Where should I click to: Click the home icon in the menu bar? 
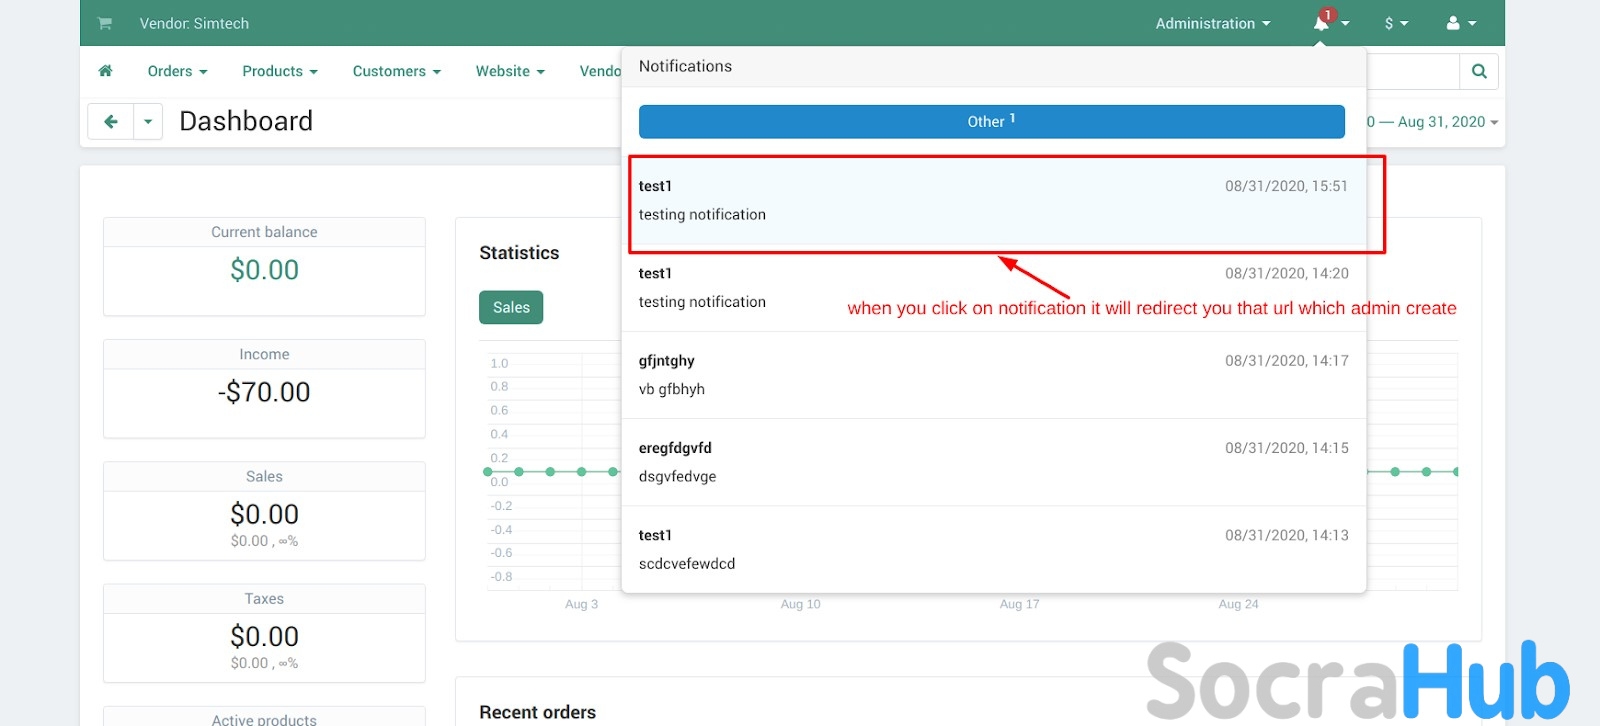point(105,71)
